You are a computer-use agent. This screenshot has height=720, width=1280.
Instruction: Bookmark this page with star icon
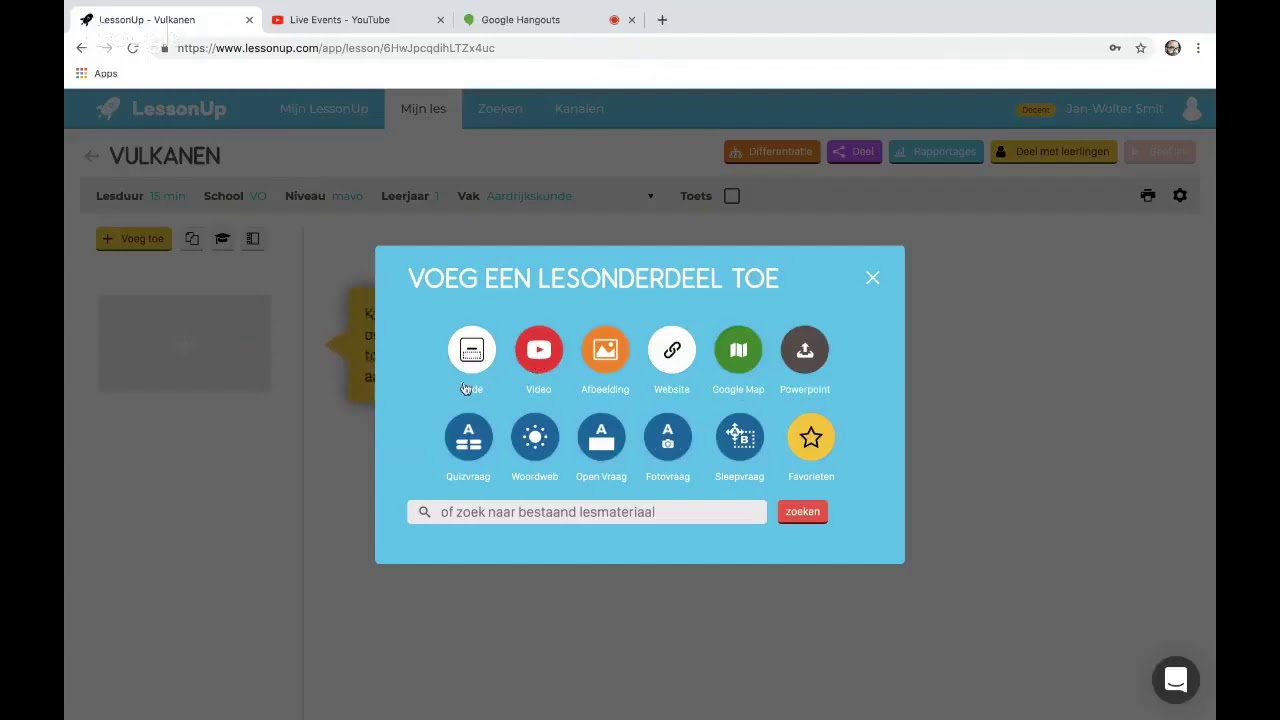(1140, 48)
